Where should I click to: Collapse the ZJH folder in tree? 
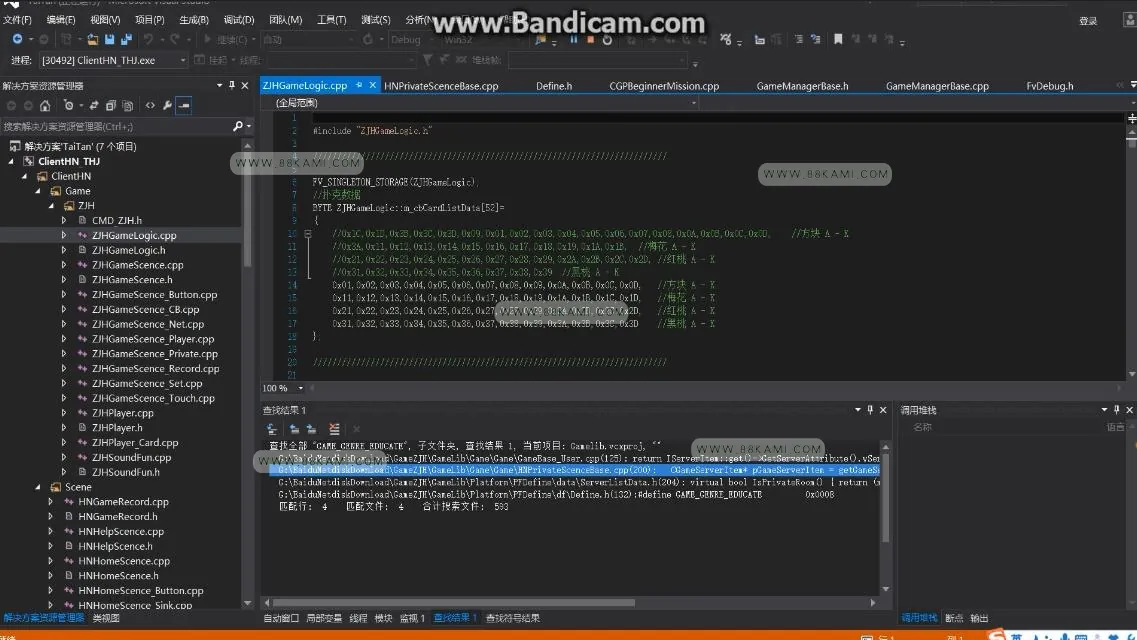(51, 206)
